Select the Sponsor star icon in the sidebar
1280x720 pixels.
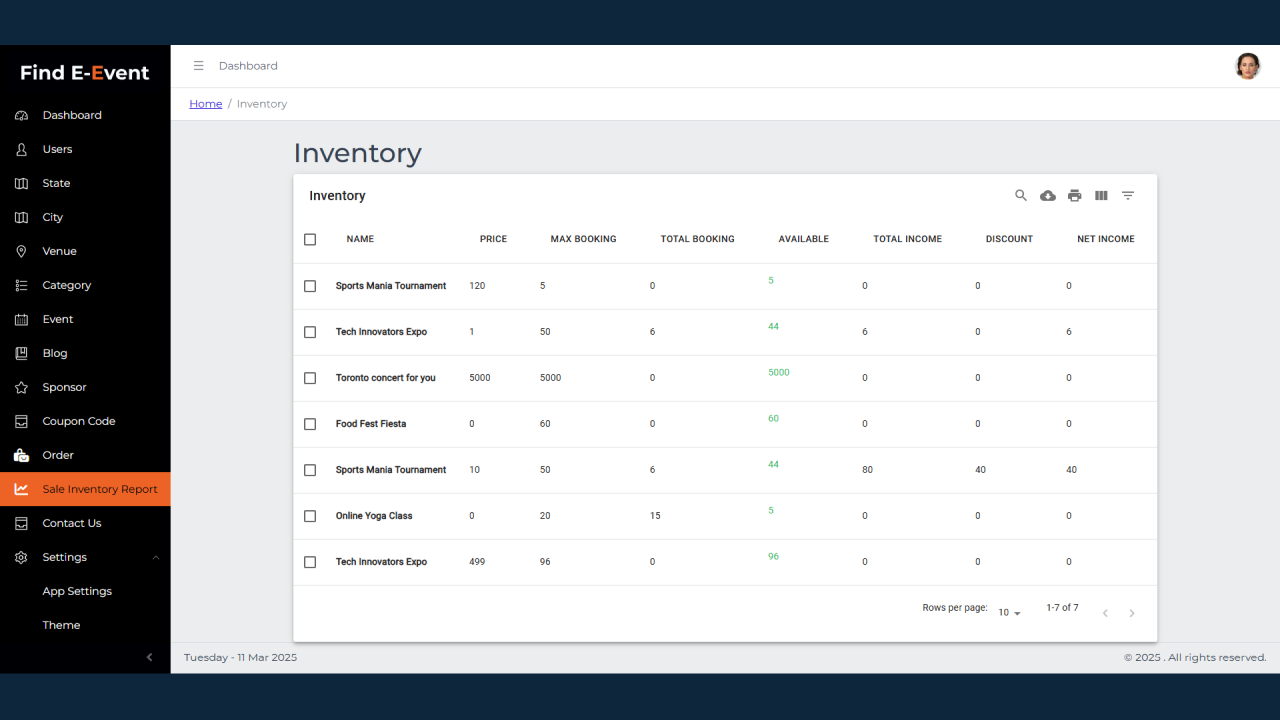(23, 387)
